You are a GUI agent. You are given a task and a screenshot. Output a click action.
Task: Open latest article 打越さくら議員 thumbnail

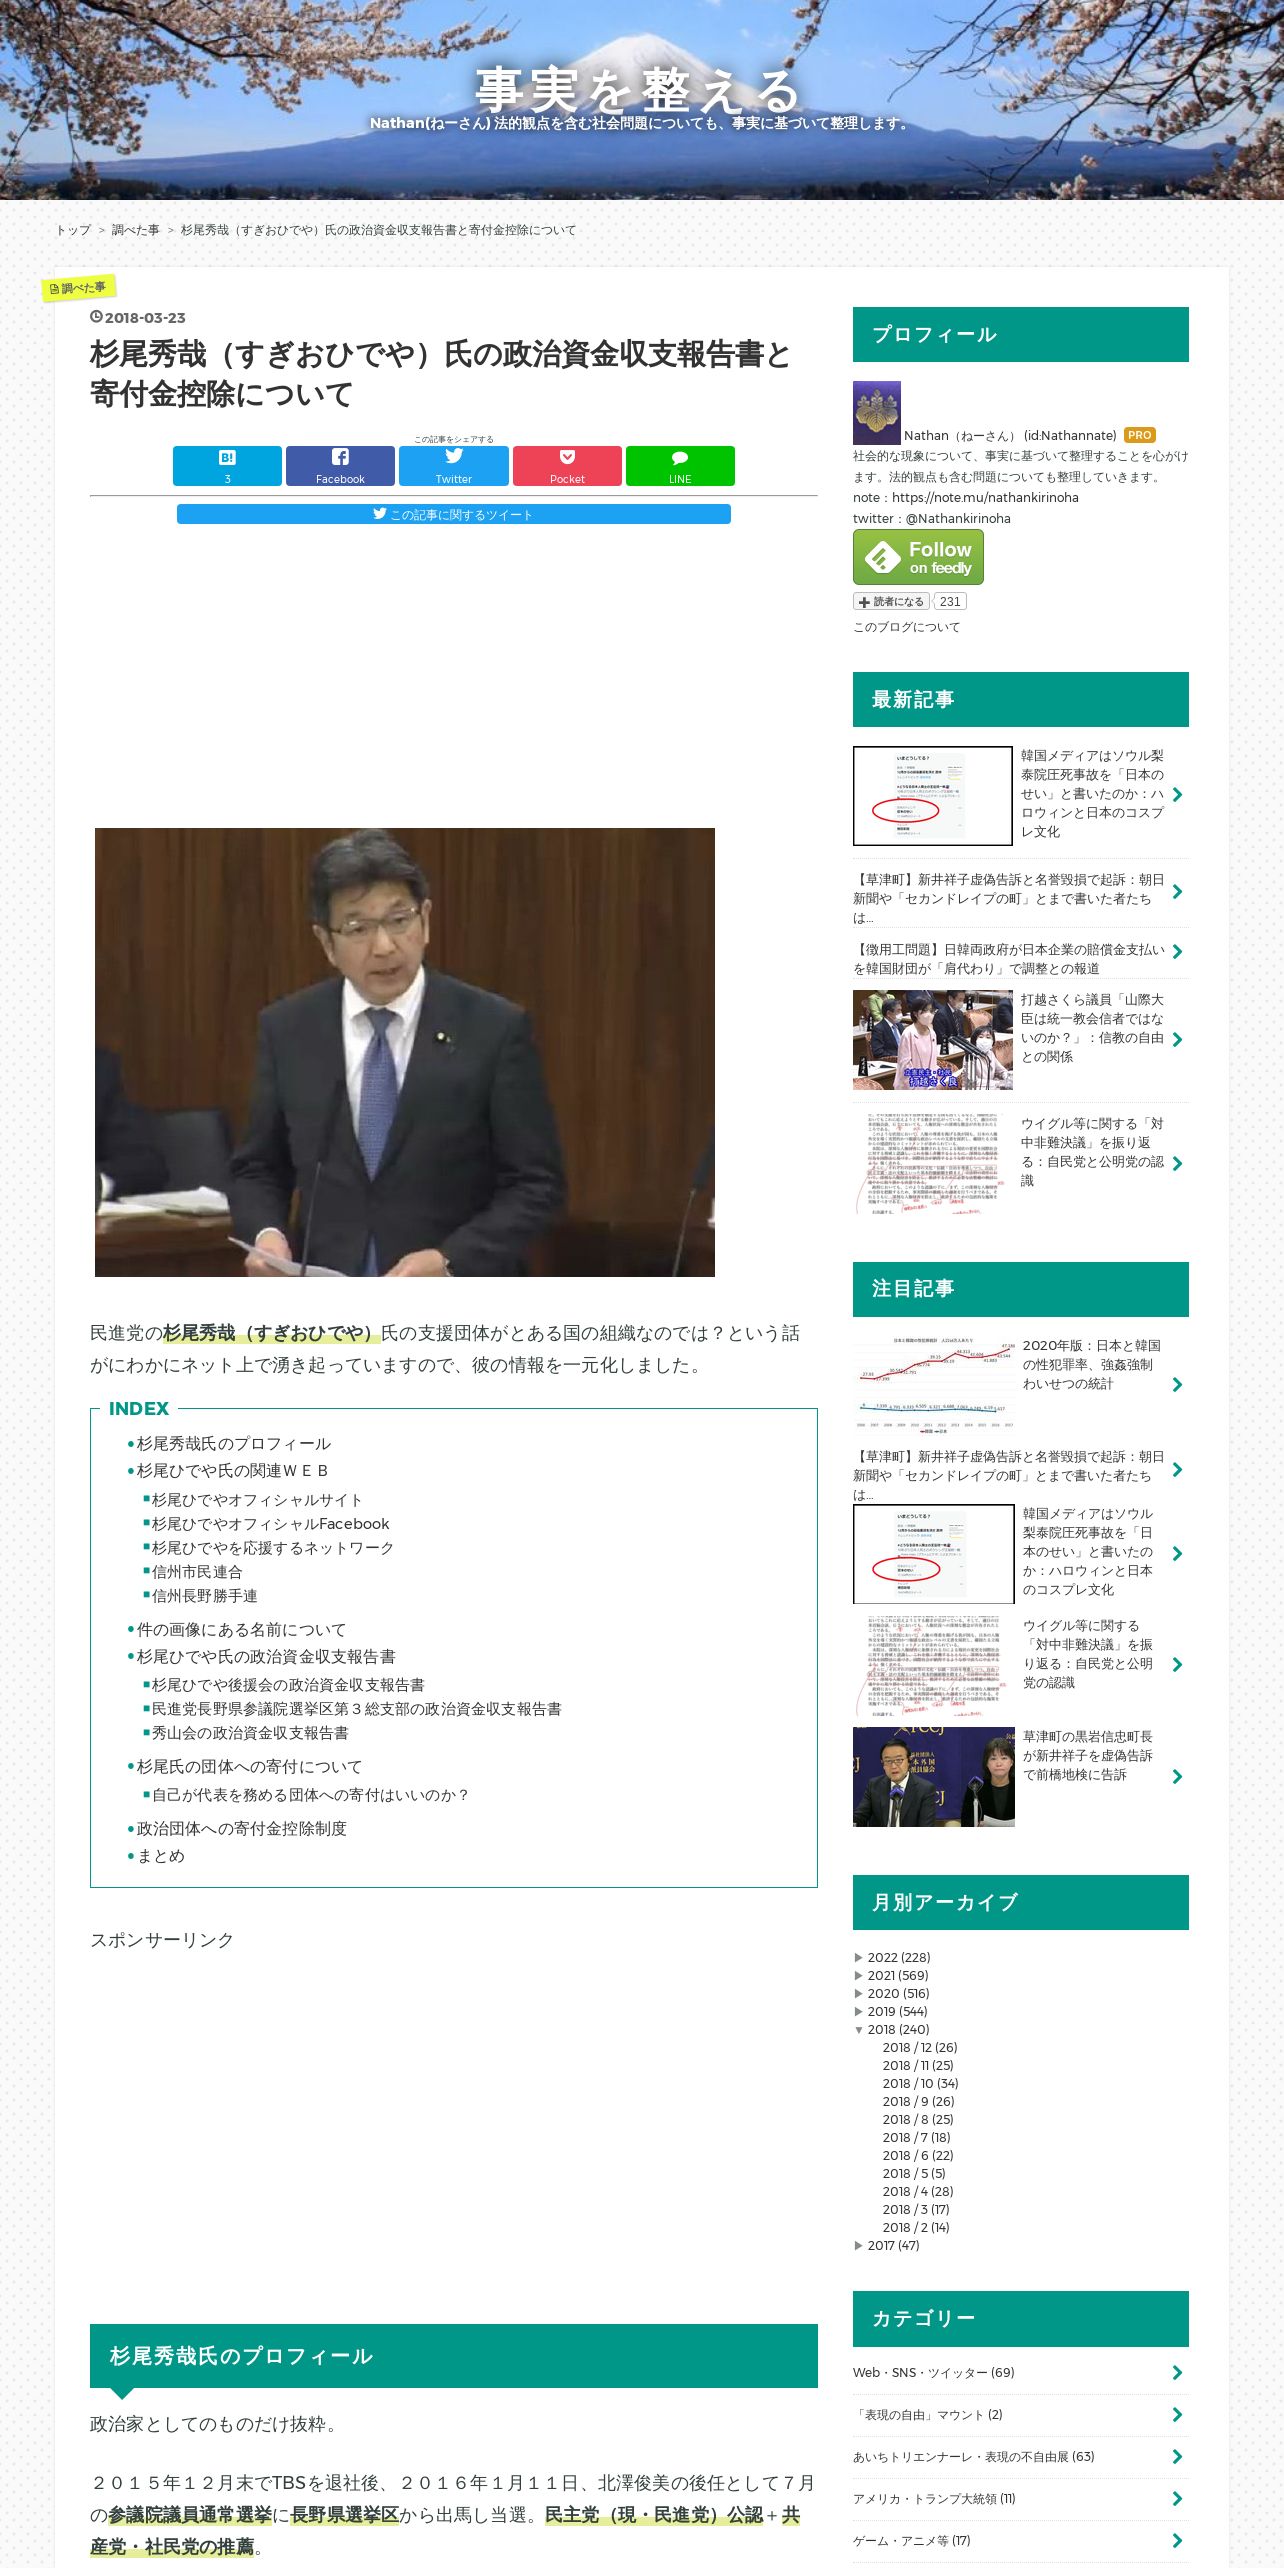tap(933, 1040)
